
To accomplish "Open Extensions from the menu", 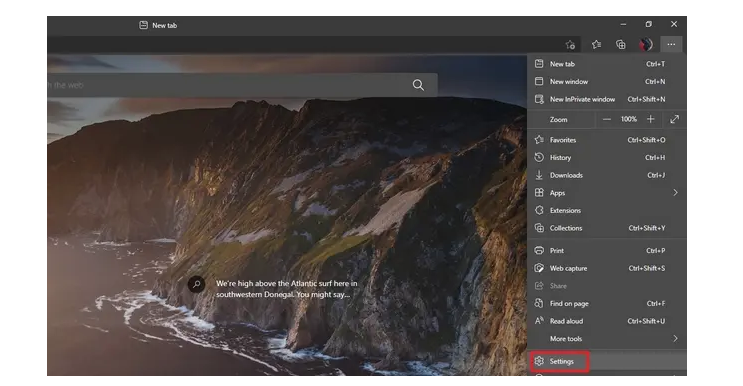I will point(607,210).
